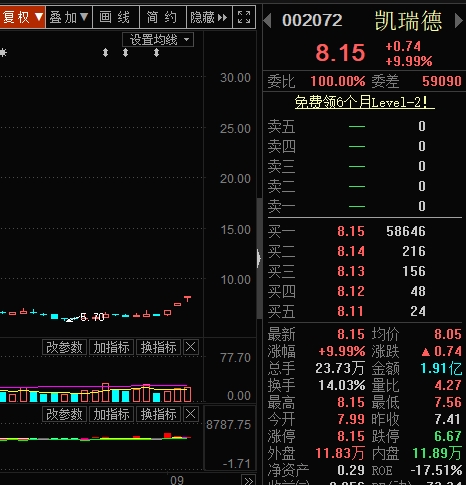
Task: Click the 金额 value 1.91亿
Action: [441, 368]
